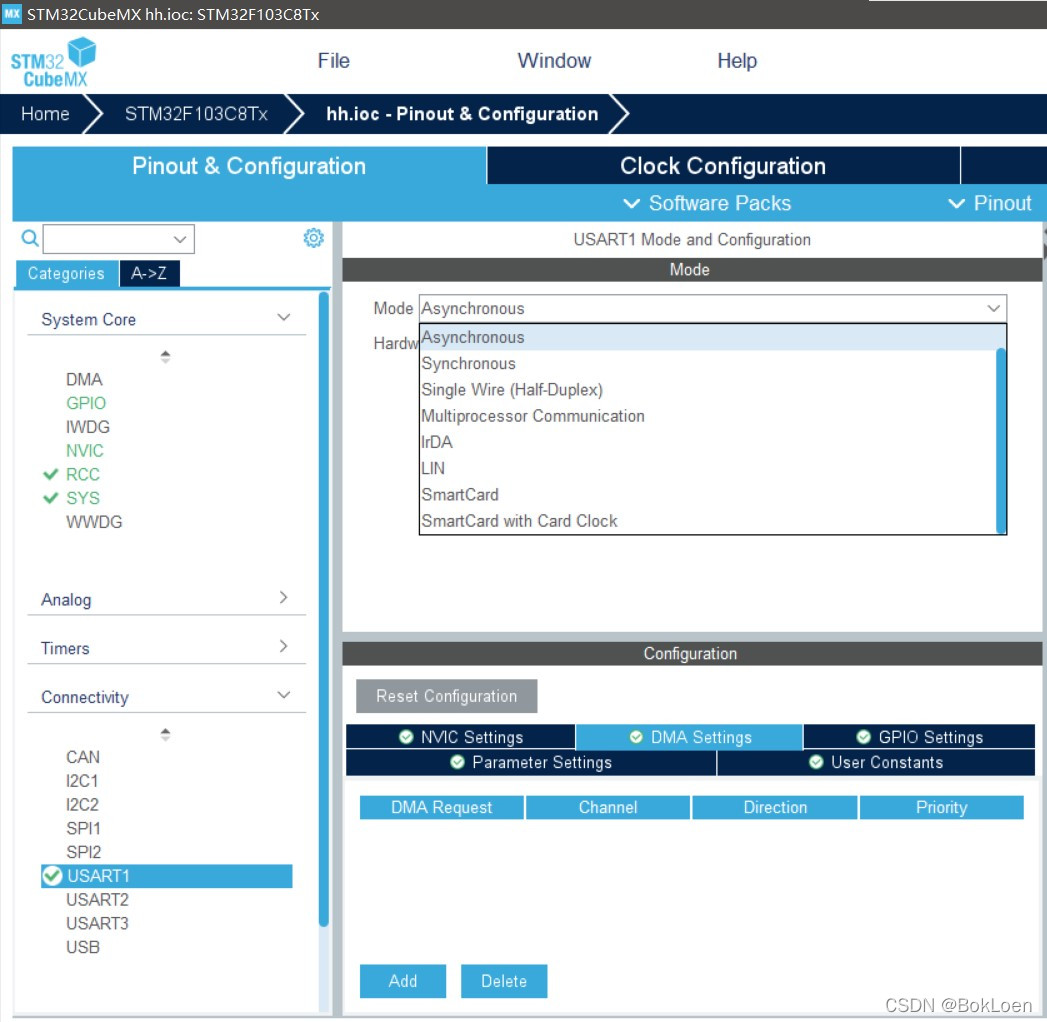Click the MX title bar app icon

[12, 13]
